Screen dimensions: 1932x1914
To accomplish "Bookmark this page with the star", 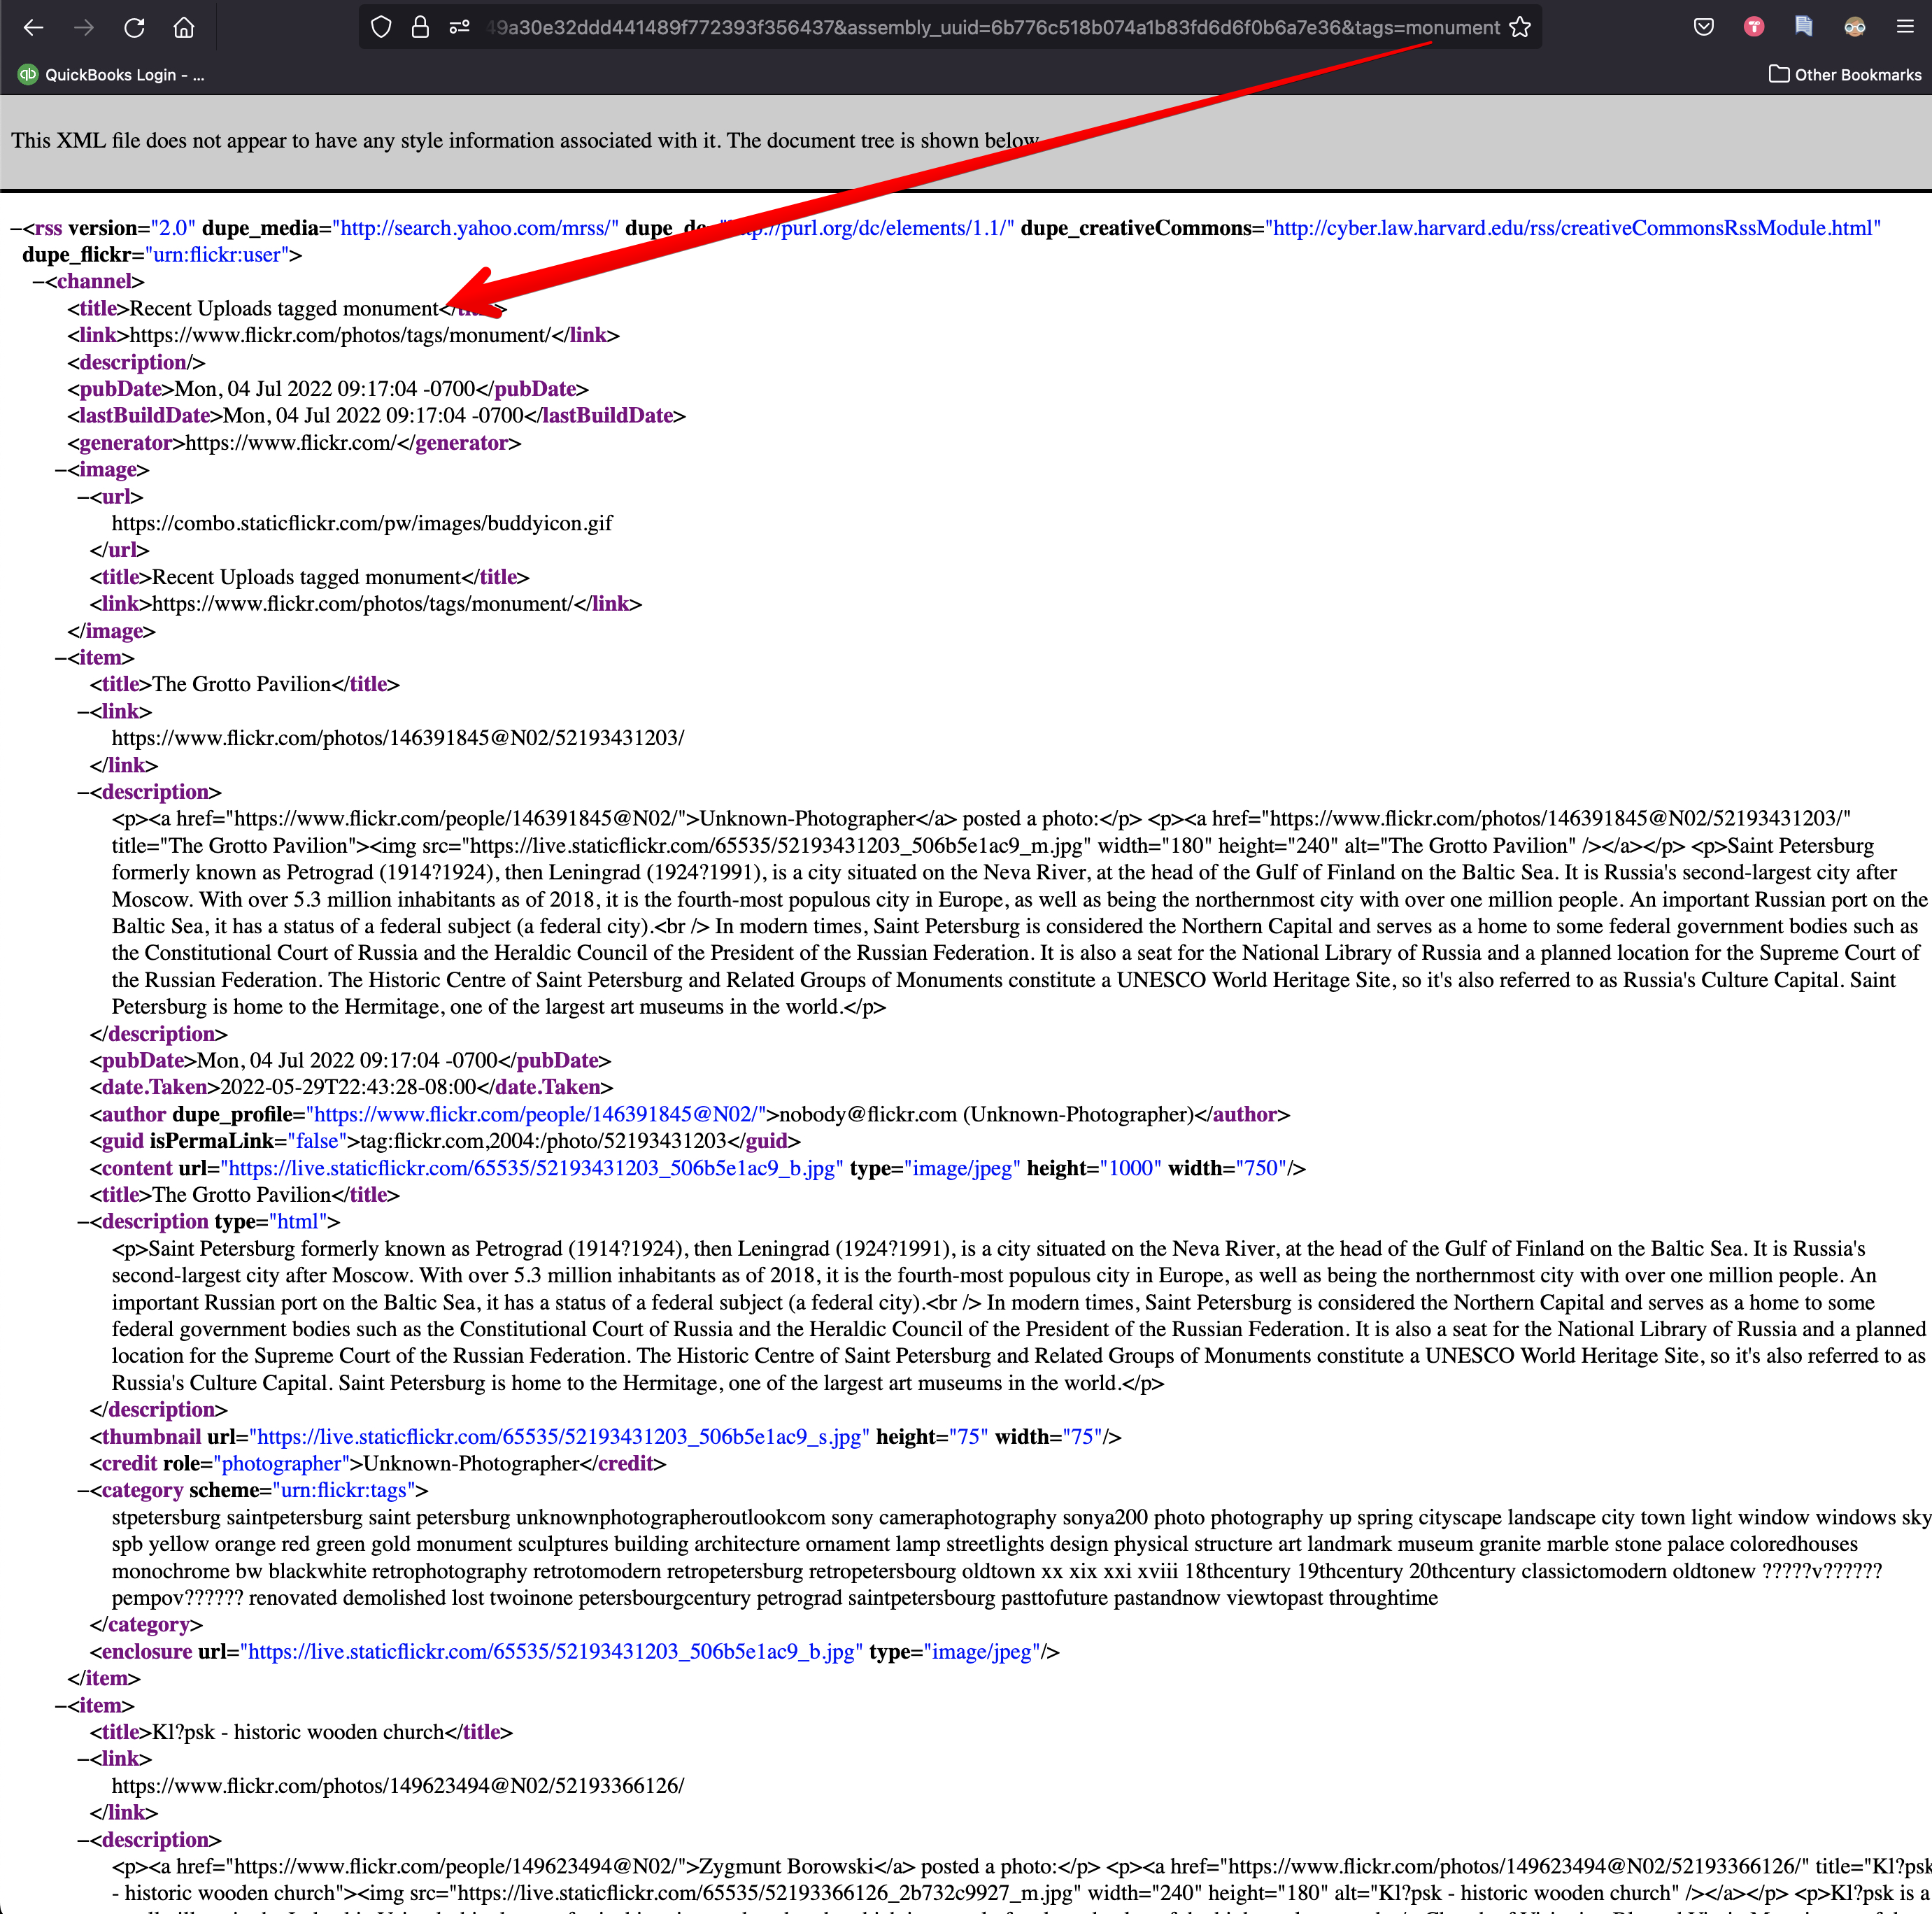I will pos(1519,28).
